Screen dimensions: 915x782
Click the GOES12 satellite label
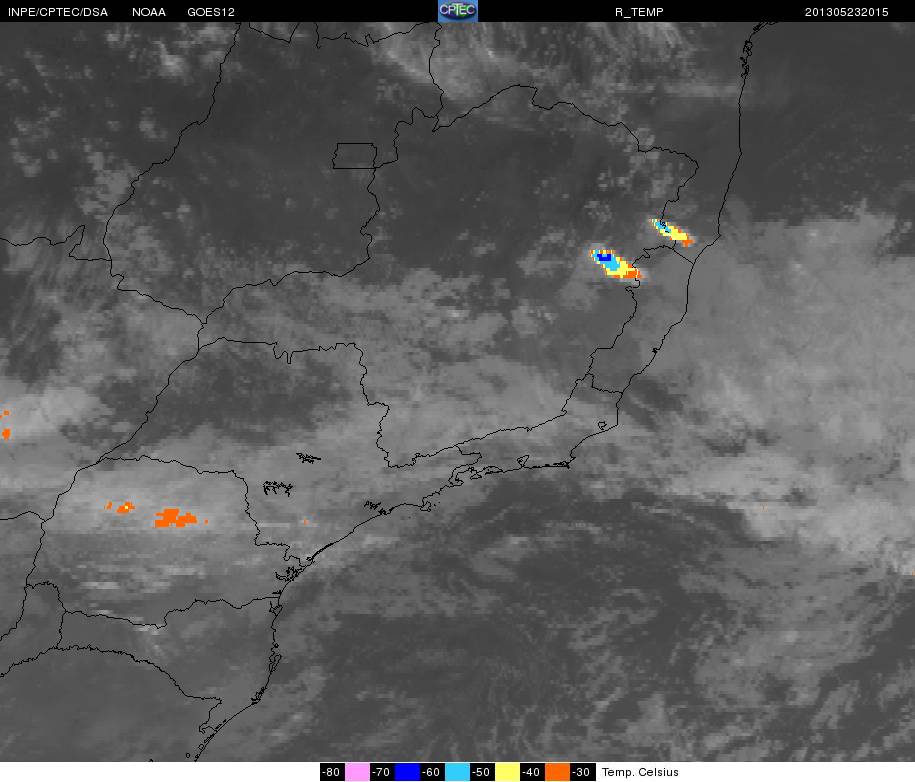(x=211, y=12)
